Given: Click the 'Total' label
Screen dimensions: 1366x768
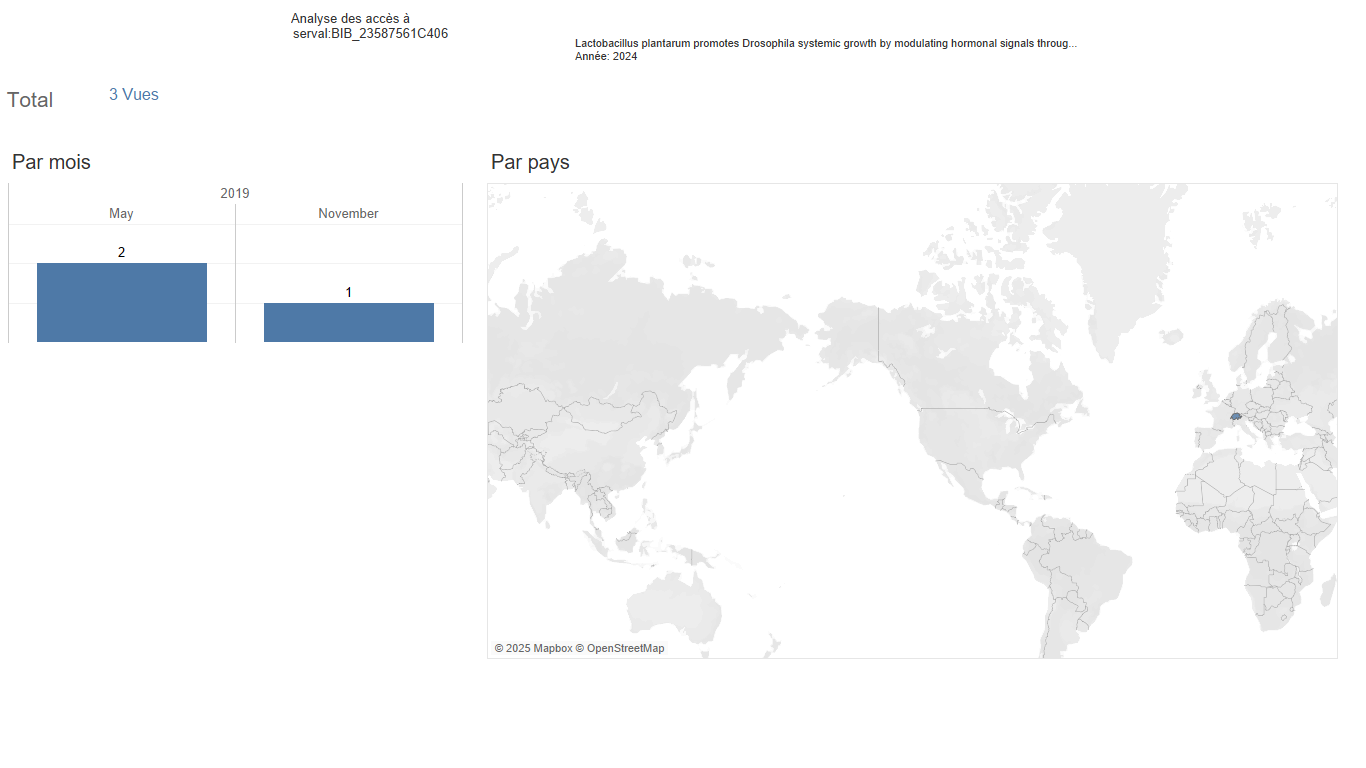Looking at the screenshot, I should coord(30,100).
